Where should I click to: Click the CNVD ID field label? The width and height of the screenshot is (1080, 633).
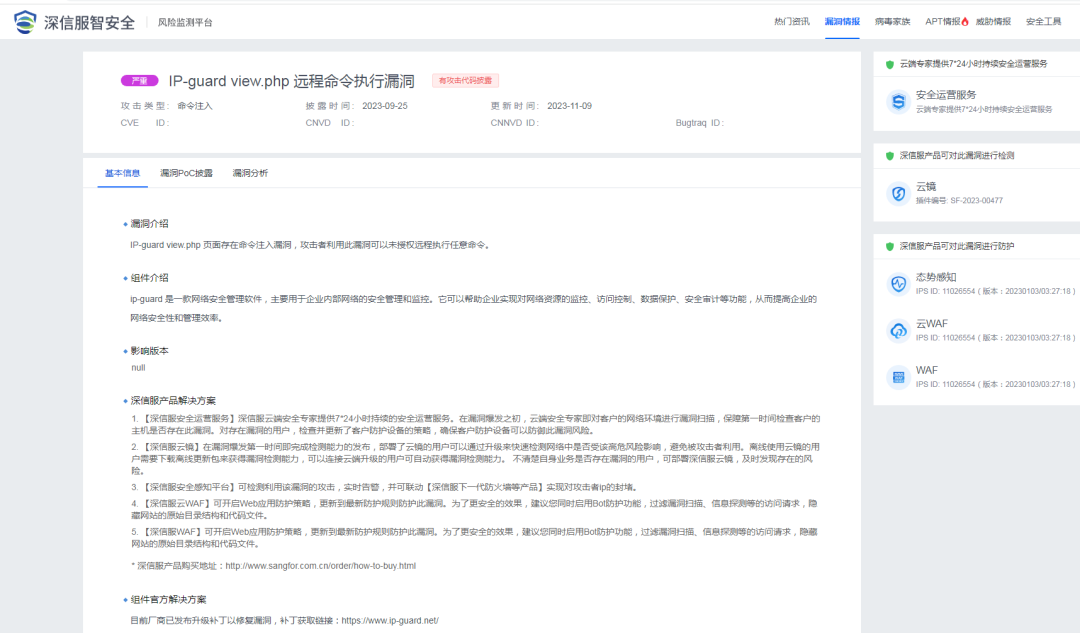pyautogui.click(x=330, y=123)
